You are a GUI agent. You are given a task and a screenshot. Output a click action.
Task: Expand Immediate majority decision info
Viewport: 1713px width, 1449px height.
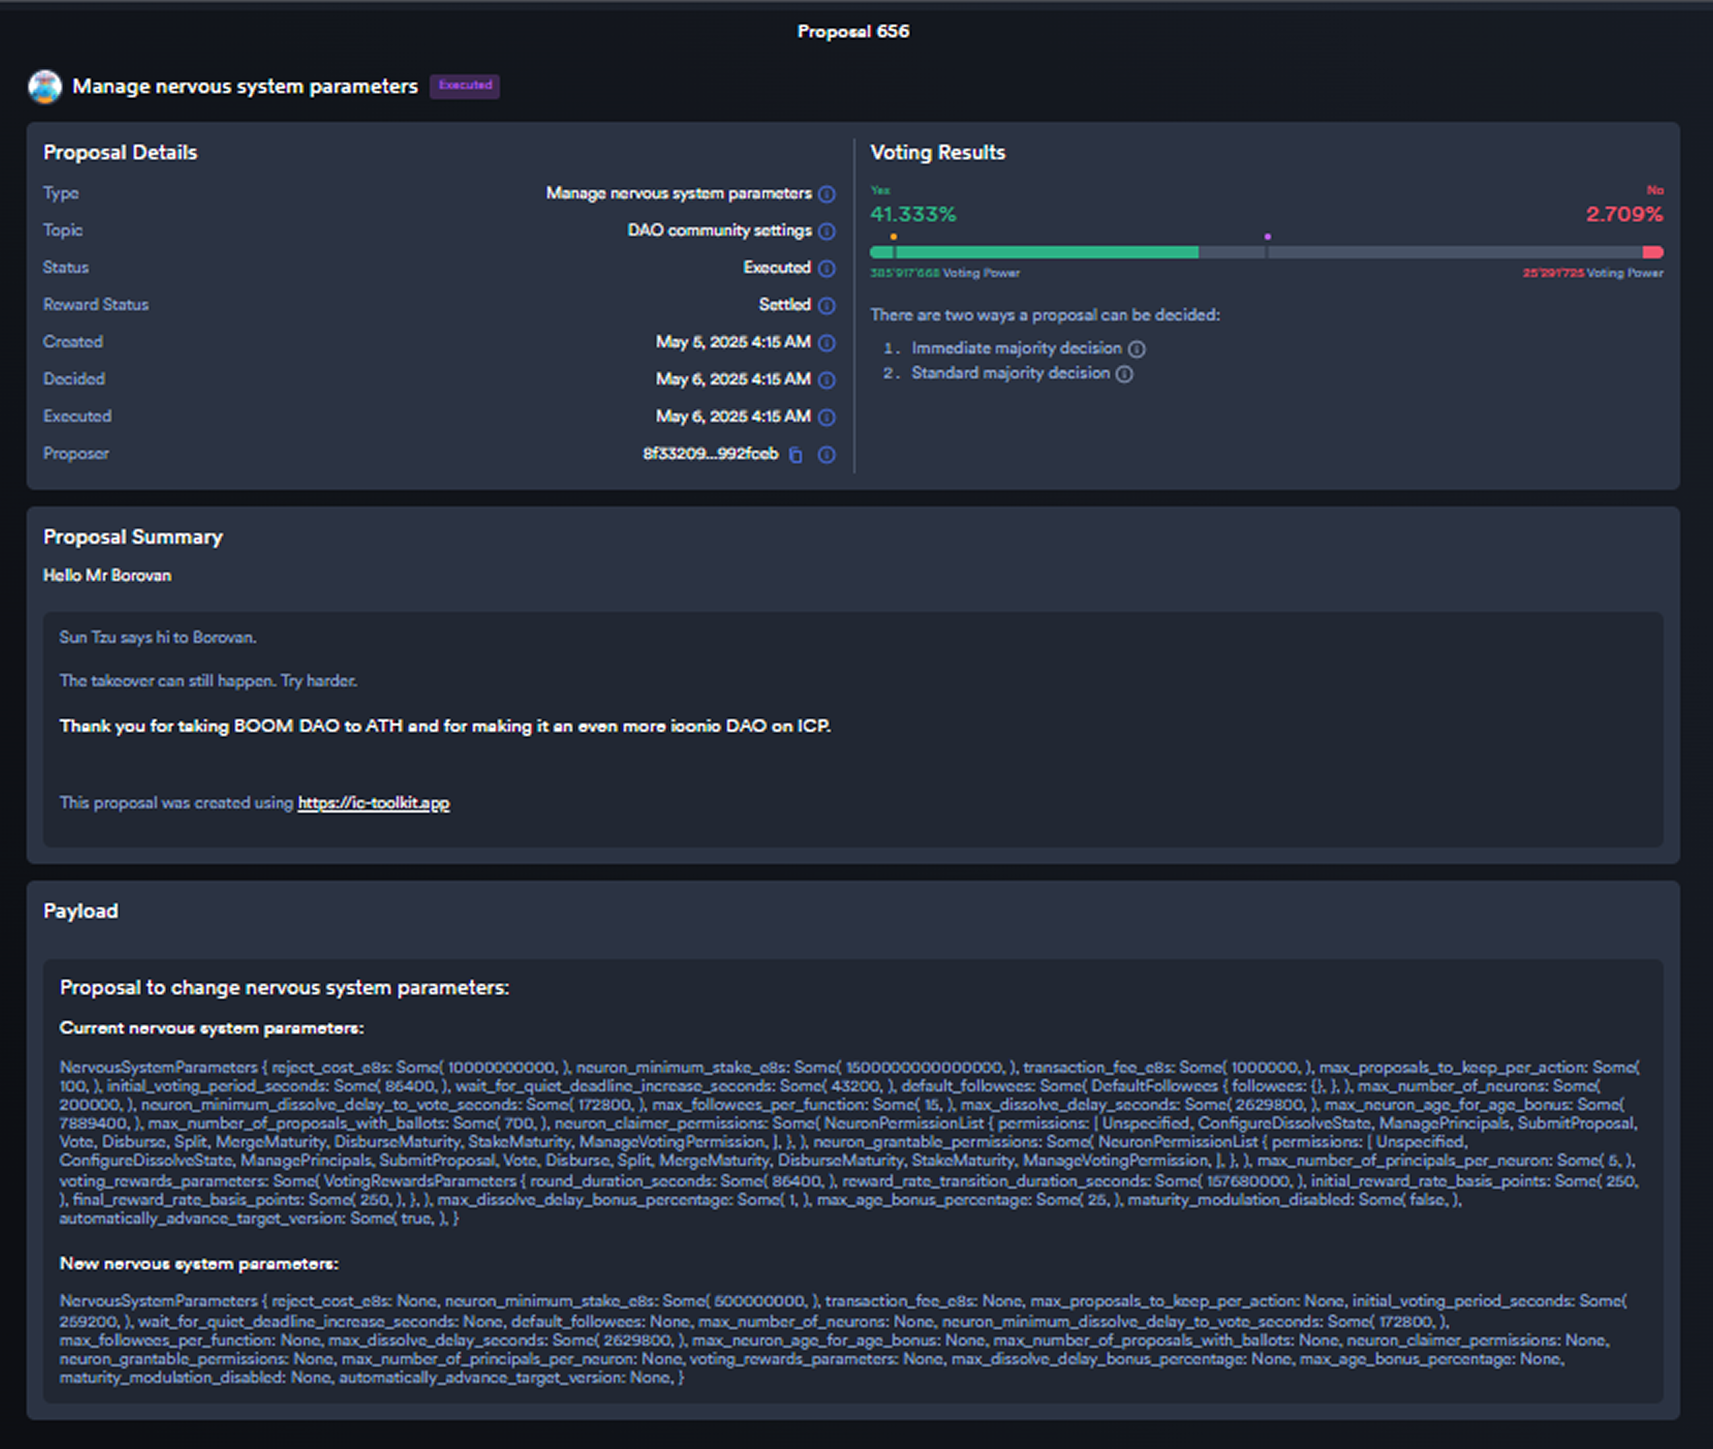1137,349
